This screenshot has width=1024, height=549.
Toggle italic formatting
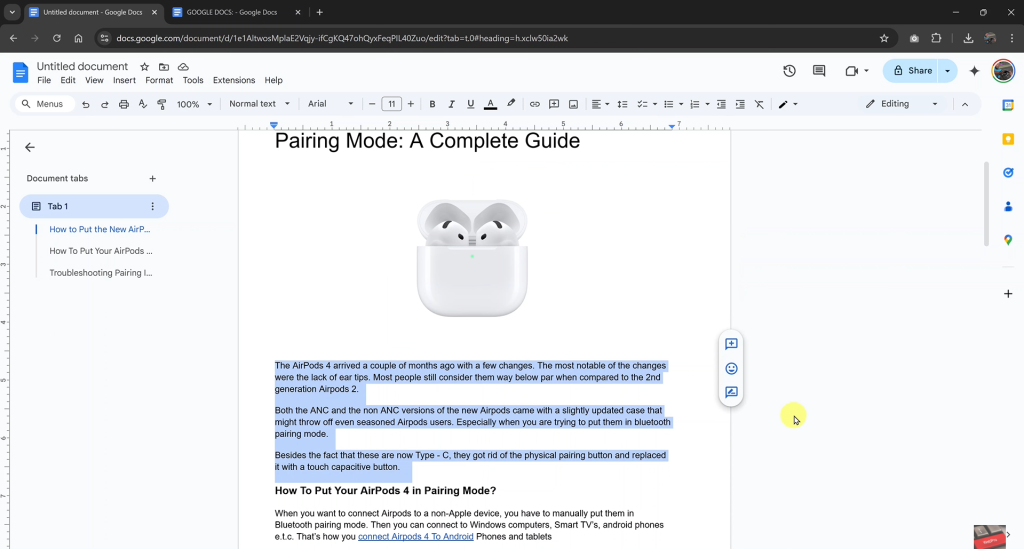click(x=451, y=104)
